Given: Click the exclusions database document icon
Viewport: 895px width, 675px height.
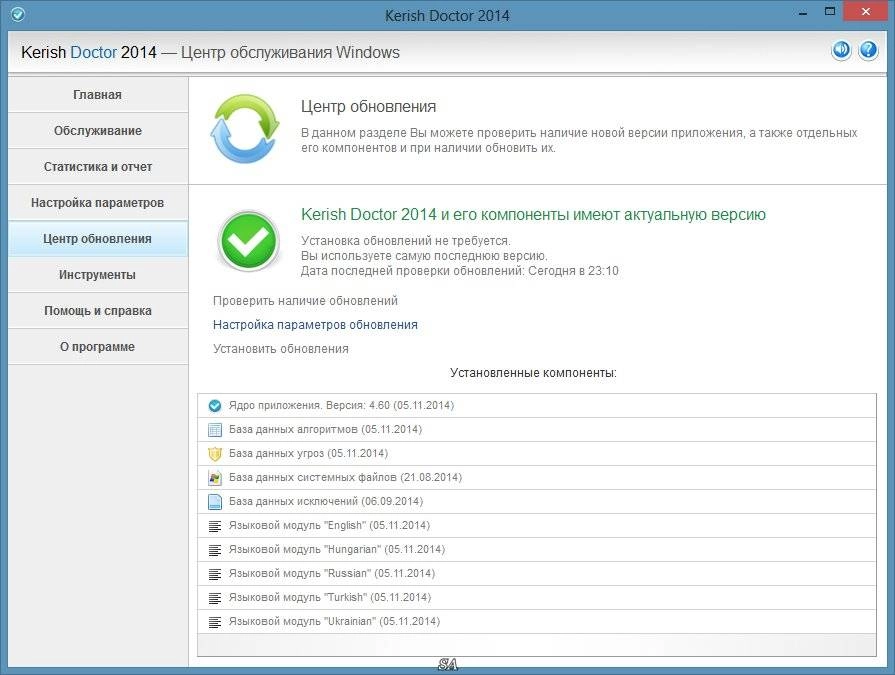Looking at the screenshot, I should pos(215,502).
